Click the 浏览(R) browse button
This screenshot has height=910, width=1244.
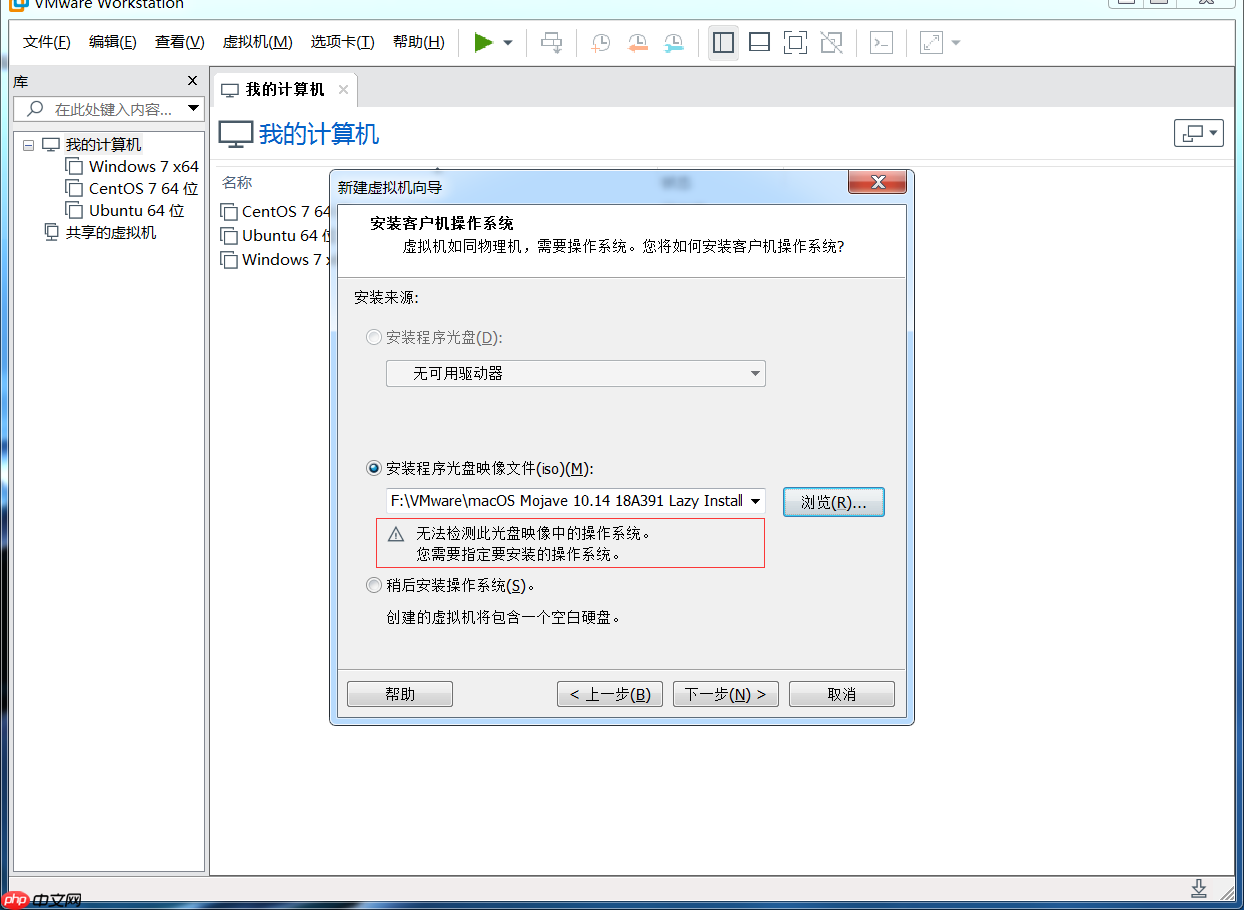pyautogui.click(x=833, y=501)
